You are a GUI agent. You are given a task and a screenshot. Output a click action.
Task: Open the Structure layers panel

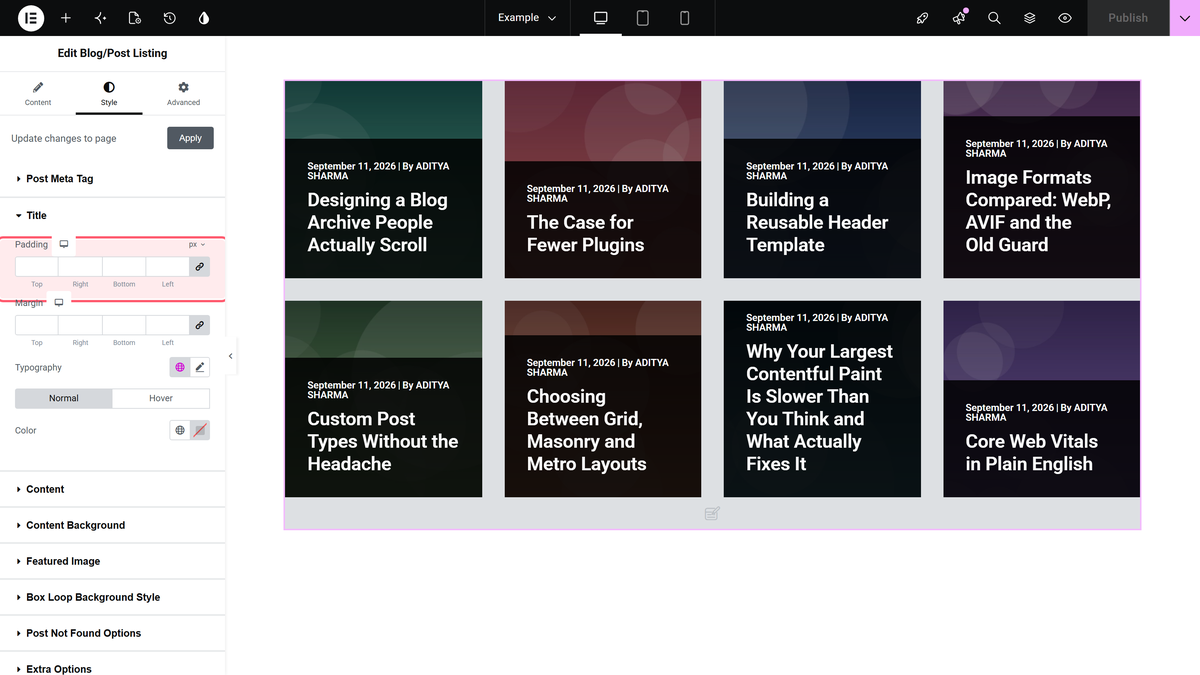(1029, 18)
